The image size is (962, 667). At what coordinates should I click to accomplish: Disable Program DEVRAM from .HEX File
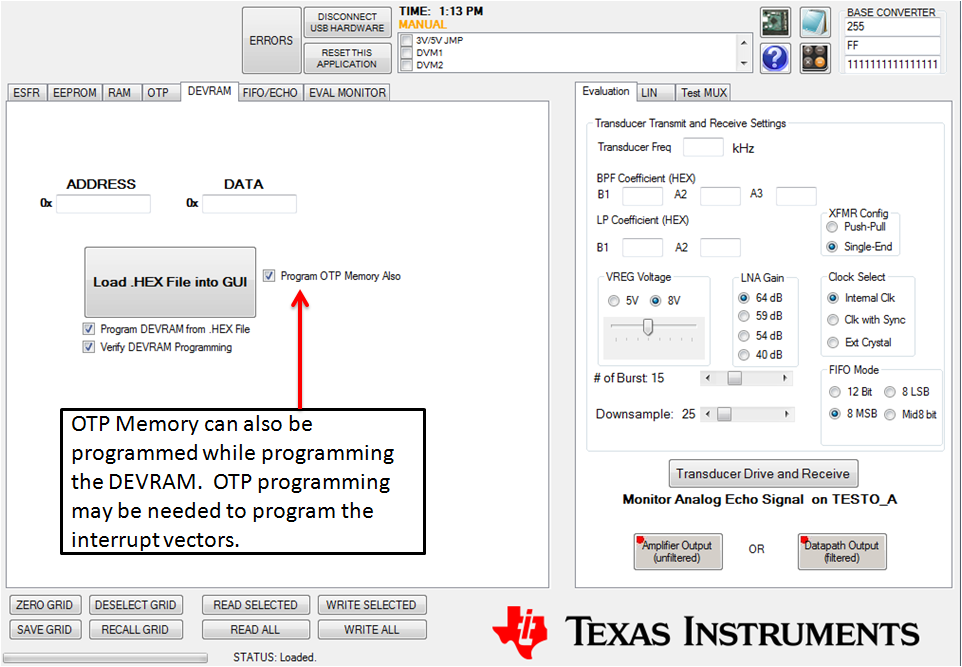click(x=89, y=329)
